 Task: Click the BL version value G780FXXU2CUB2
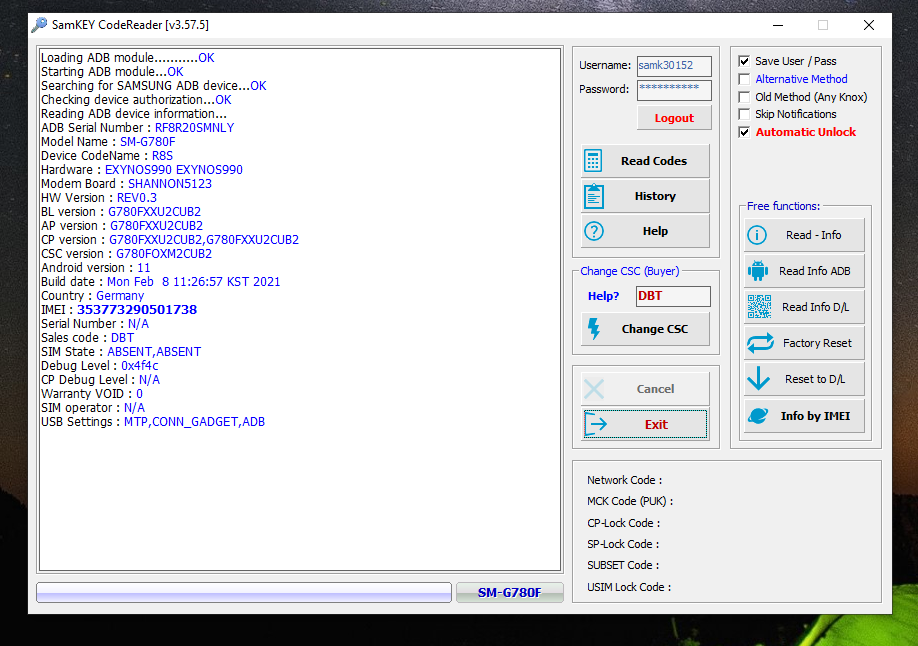(155, 211)
